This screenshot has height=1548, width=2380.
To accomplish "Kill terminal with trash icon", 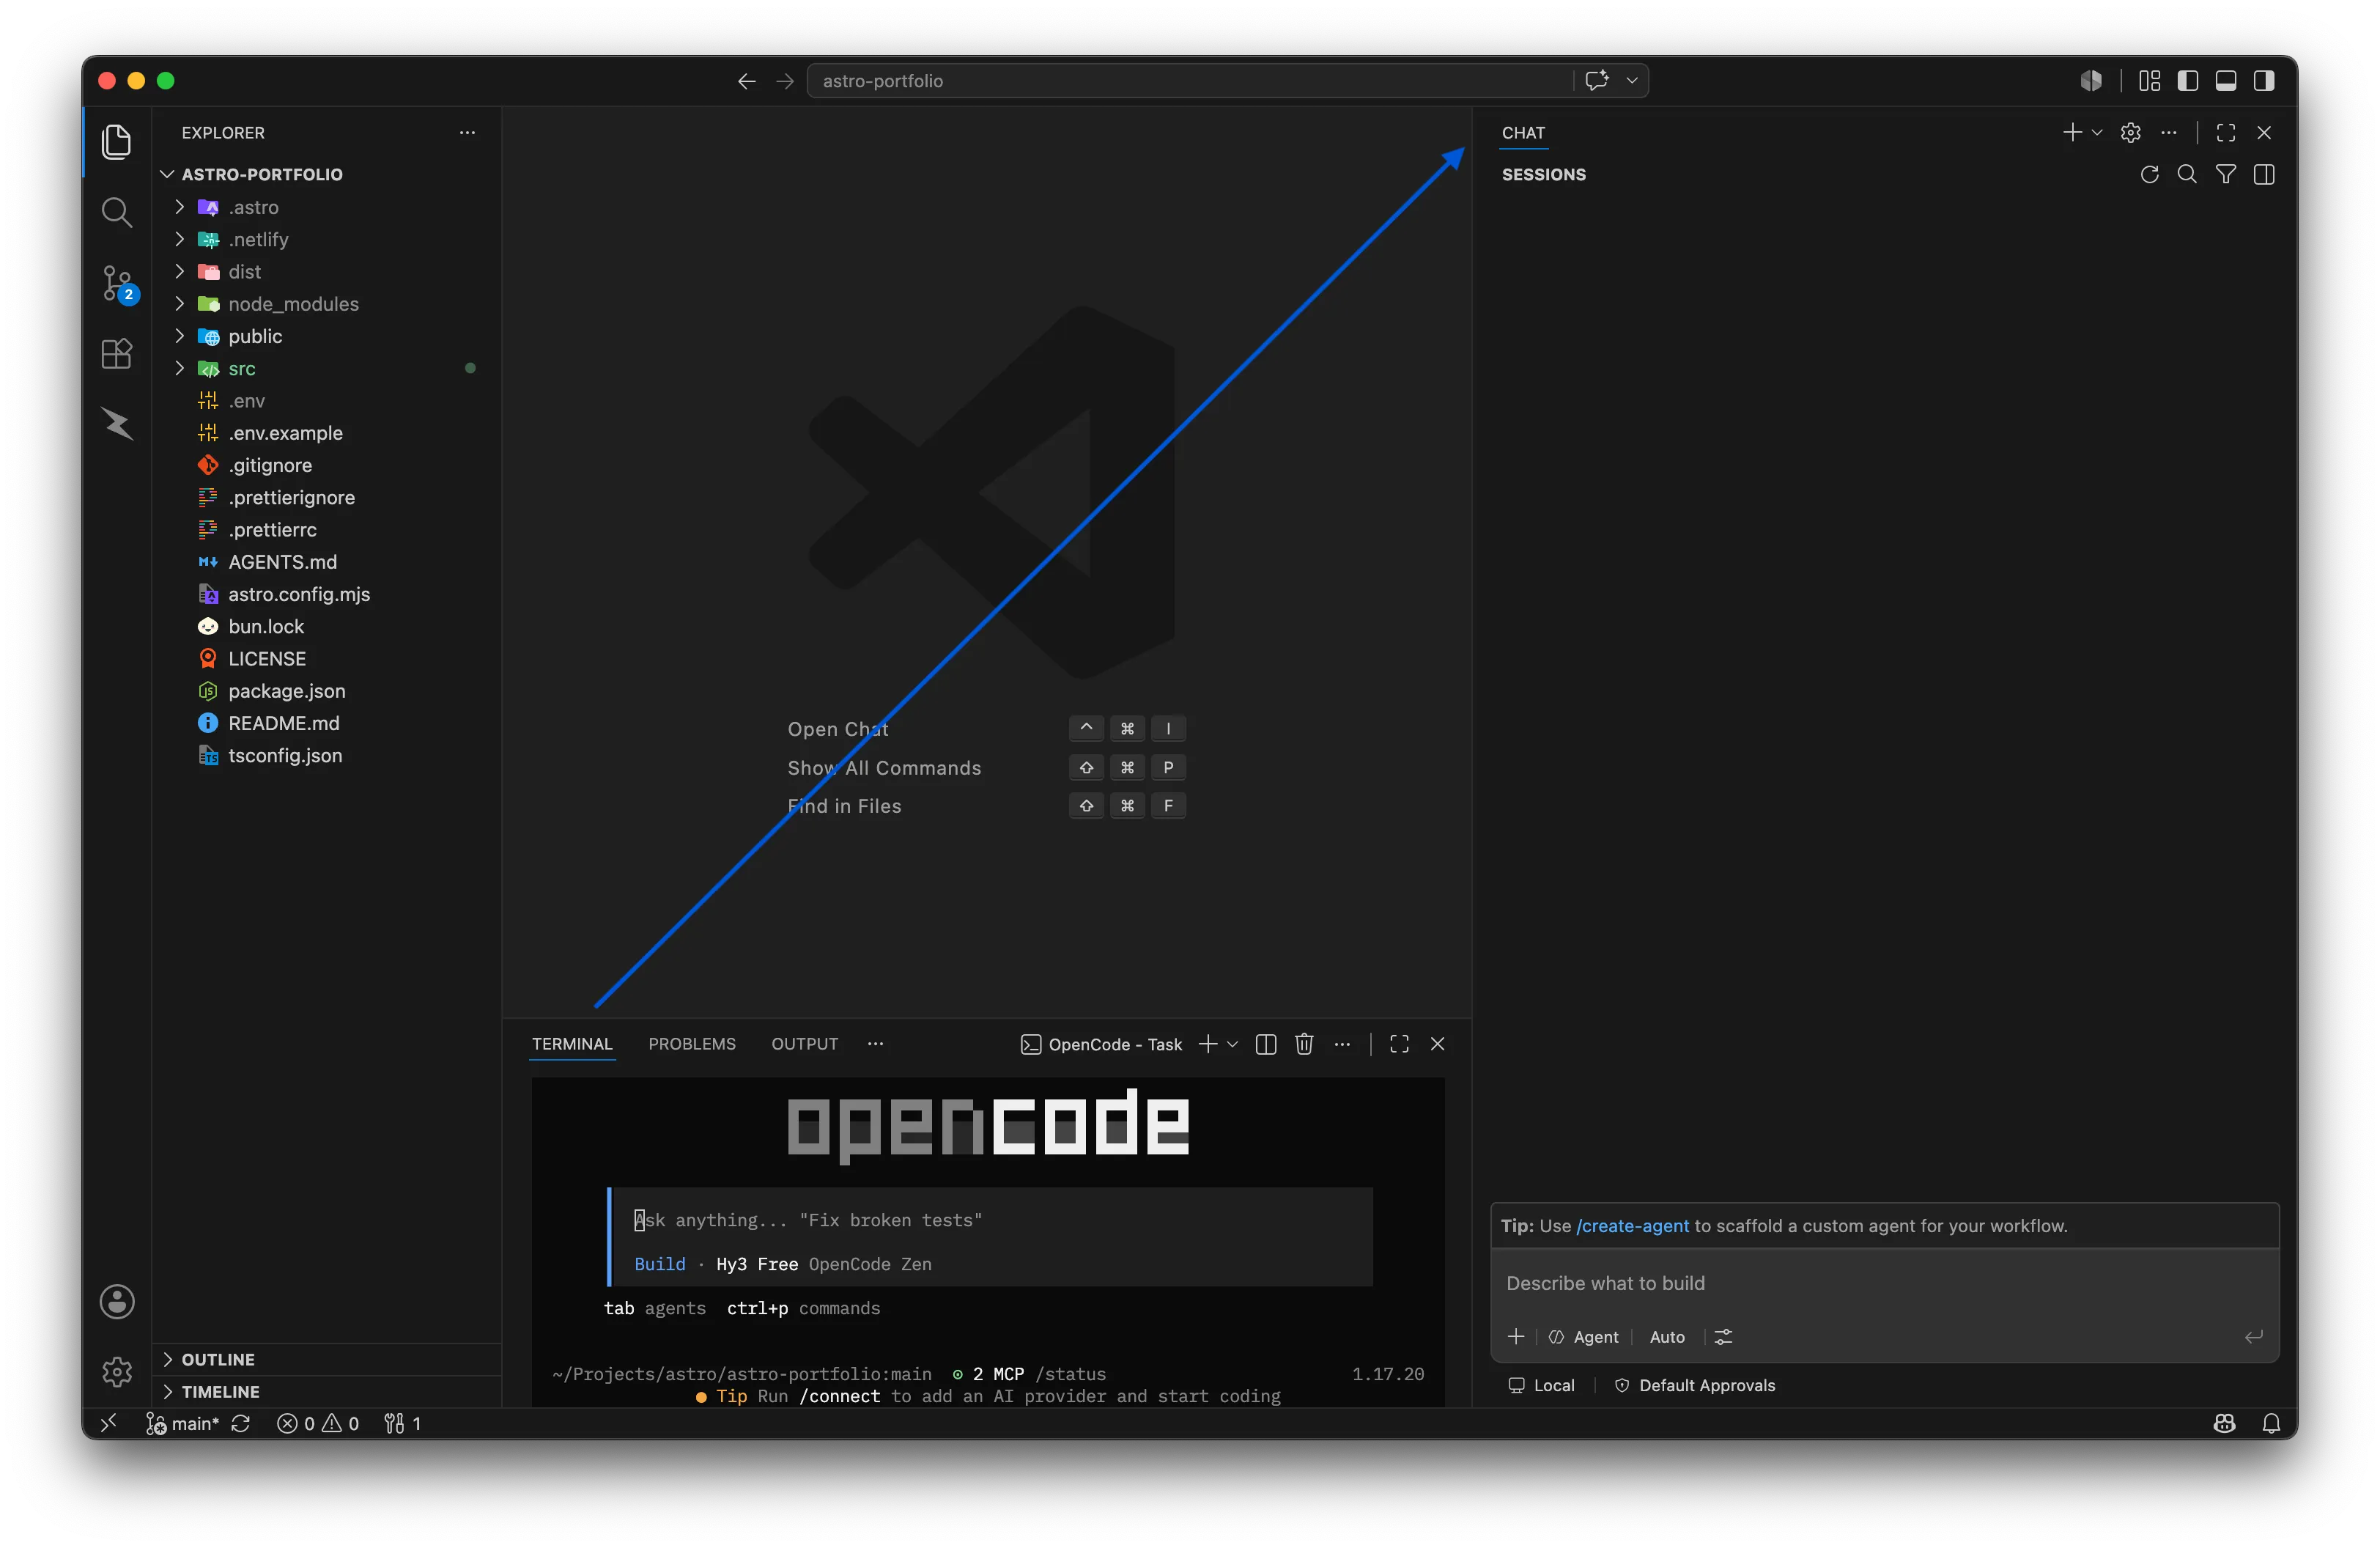I will [x=1303, y=1044].
